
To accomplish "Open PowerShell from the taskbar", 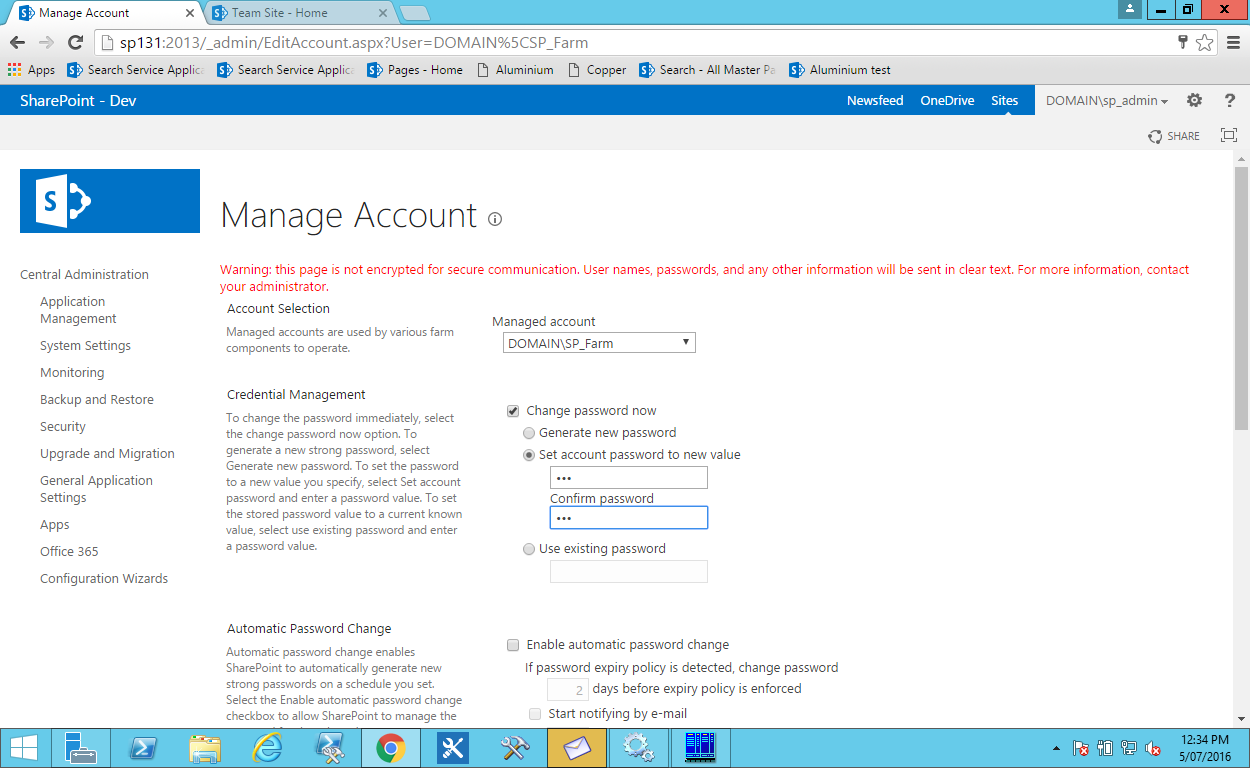I will 142,747.
